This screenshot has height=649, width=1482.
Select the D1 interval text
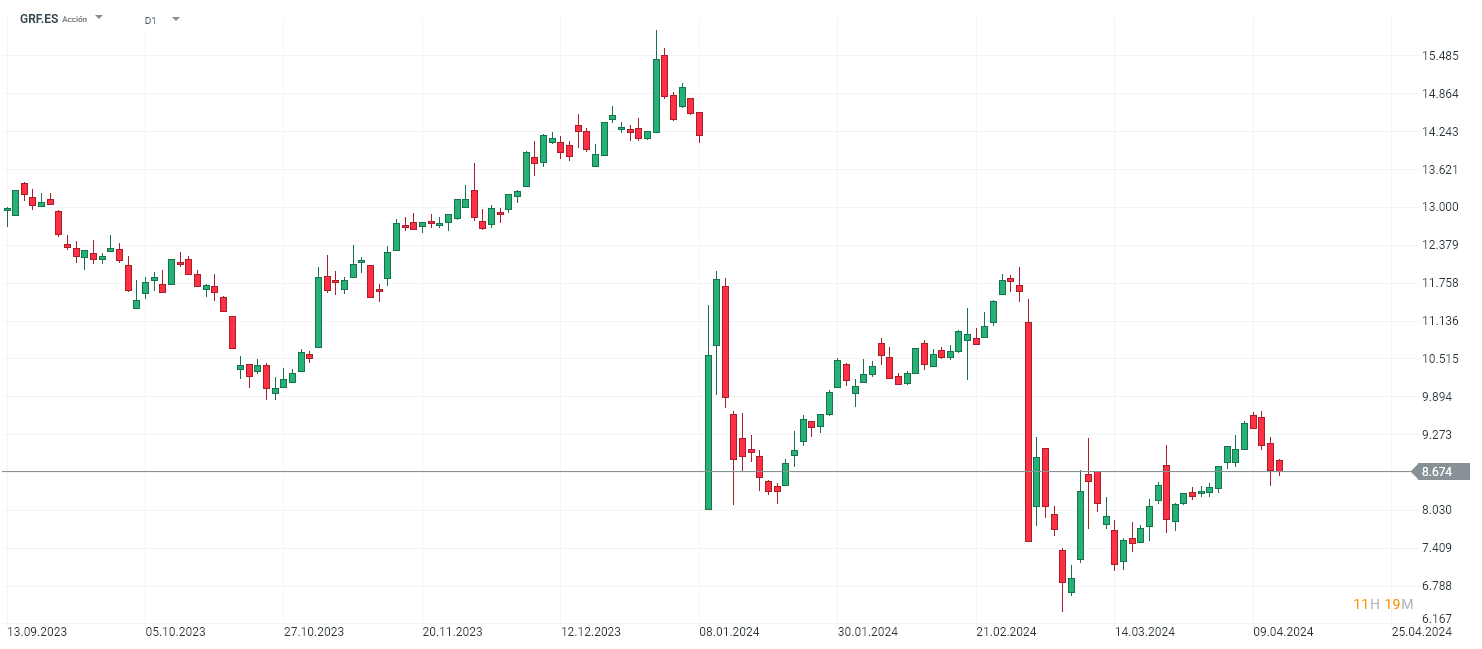coord(150,20)
